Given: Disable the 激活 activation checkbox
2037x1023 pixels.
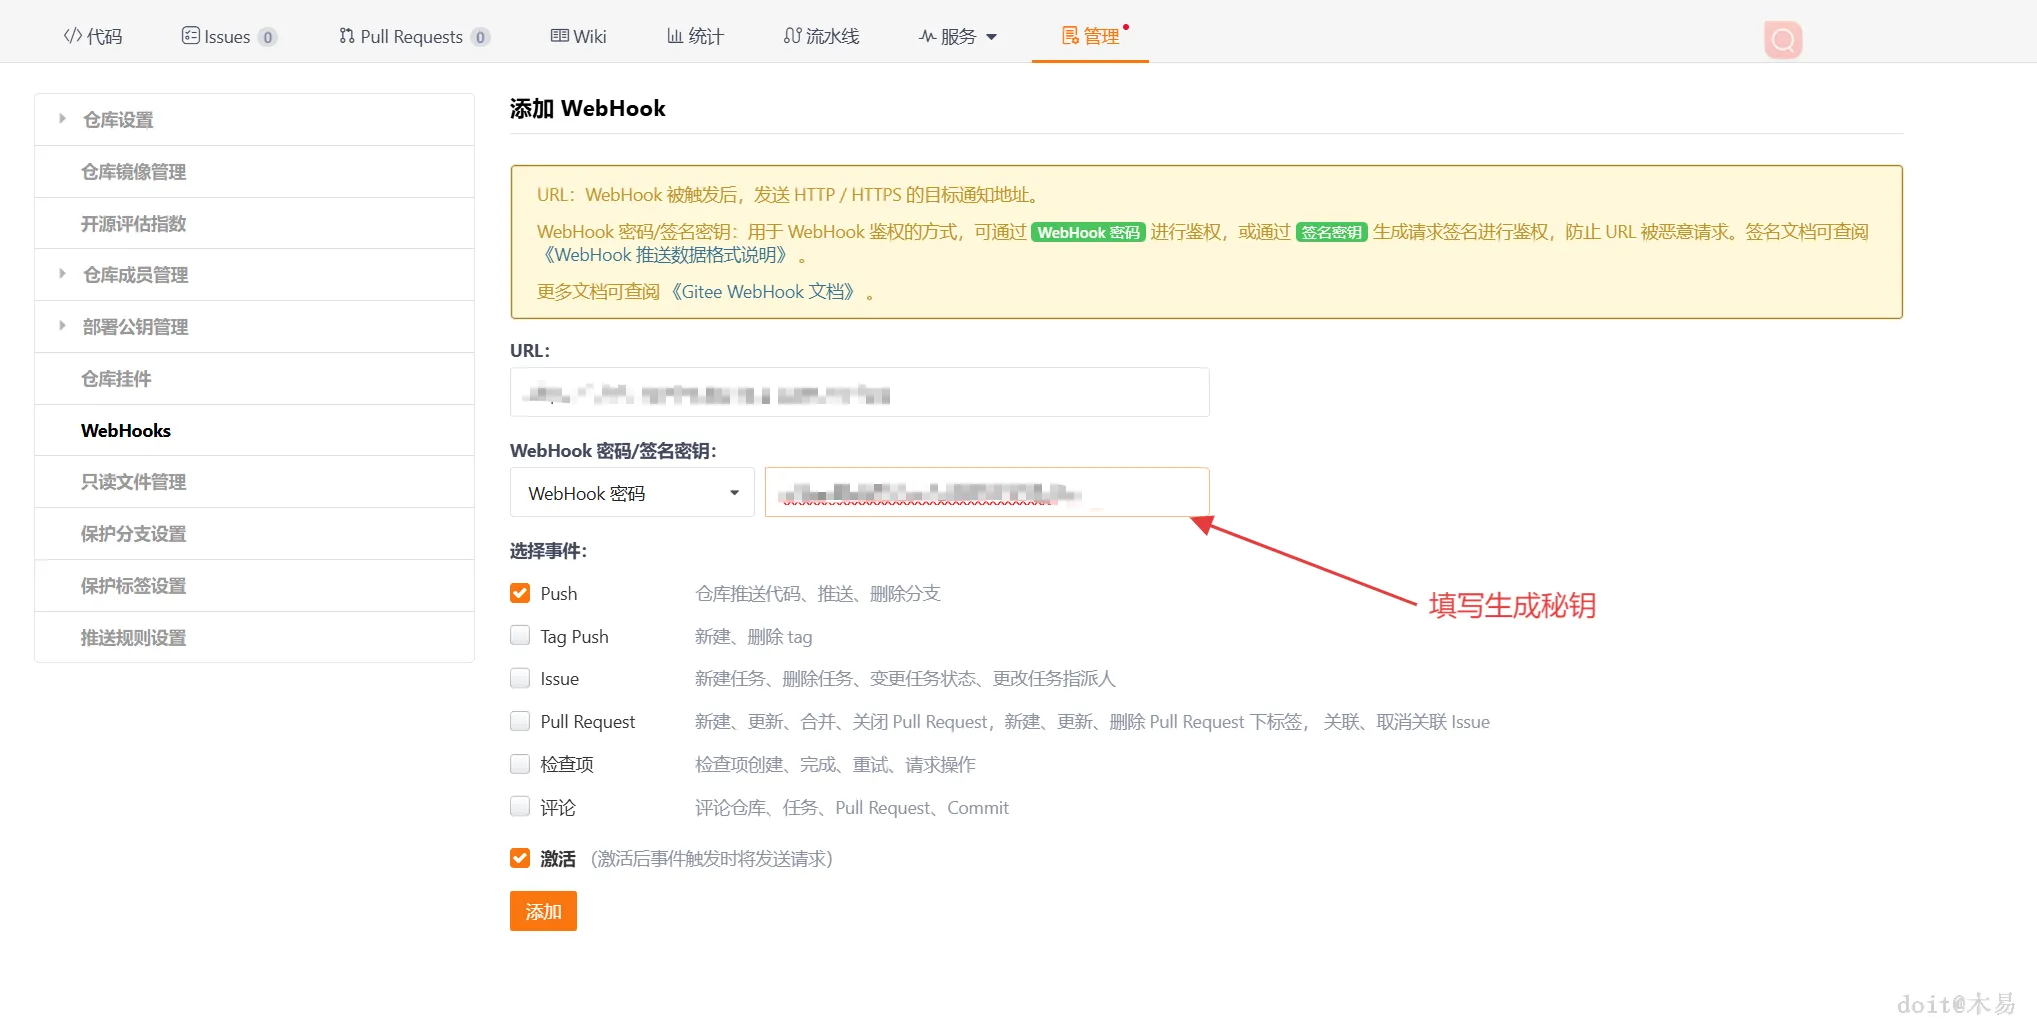Looking at the screenshot, I should pyautogui.click(x=520, y=857).
